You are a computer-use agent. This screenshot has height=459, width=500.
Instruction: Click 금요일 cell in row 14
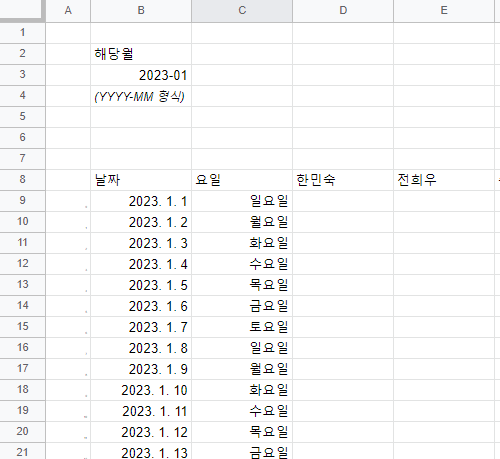242,306
